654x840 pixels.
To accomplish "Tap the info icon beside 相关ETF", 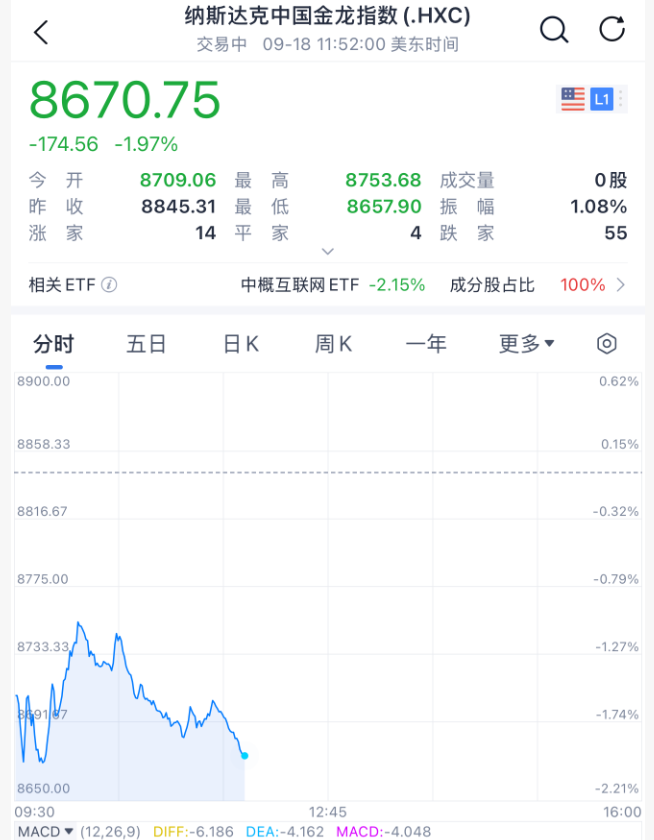I will point(109,285).
